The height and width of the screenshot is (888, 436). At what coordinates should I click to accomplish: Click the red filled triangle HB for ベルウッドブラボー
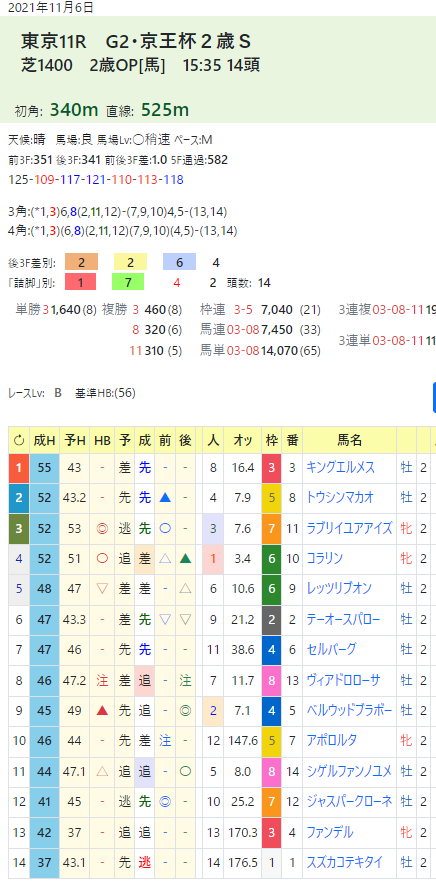coord(102,710)
